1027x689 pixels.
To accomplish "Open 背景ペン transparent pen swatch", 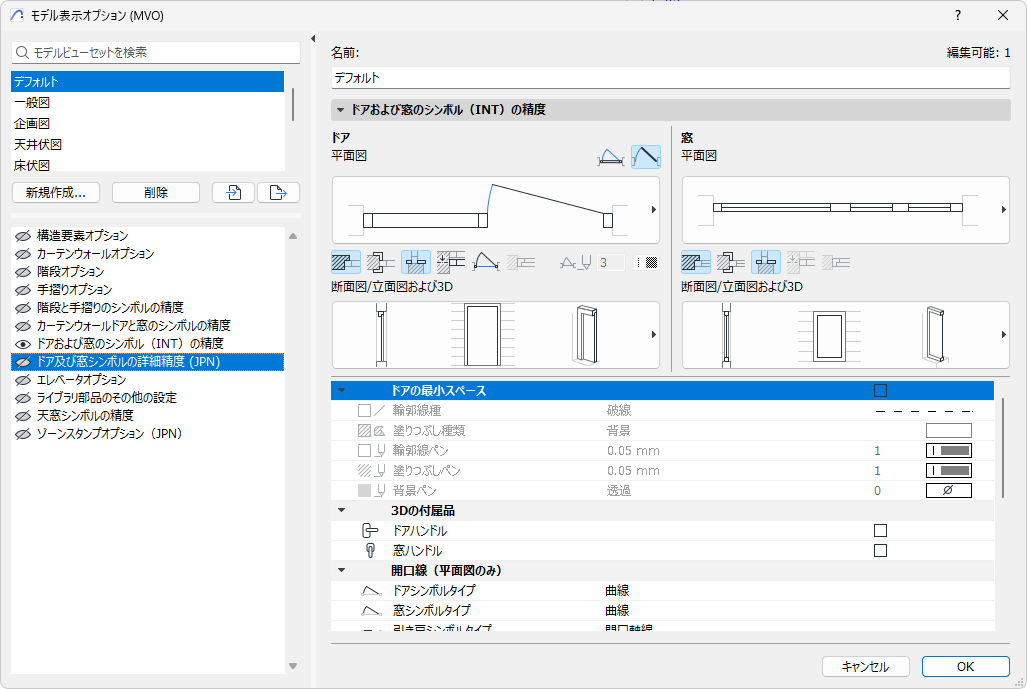I will tap(948, 491).
